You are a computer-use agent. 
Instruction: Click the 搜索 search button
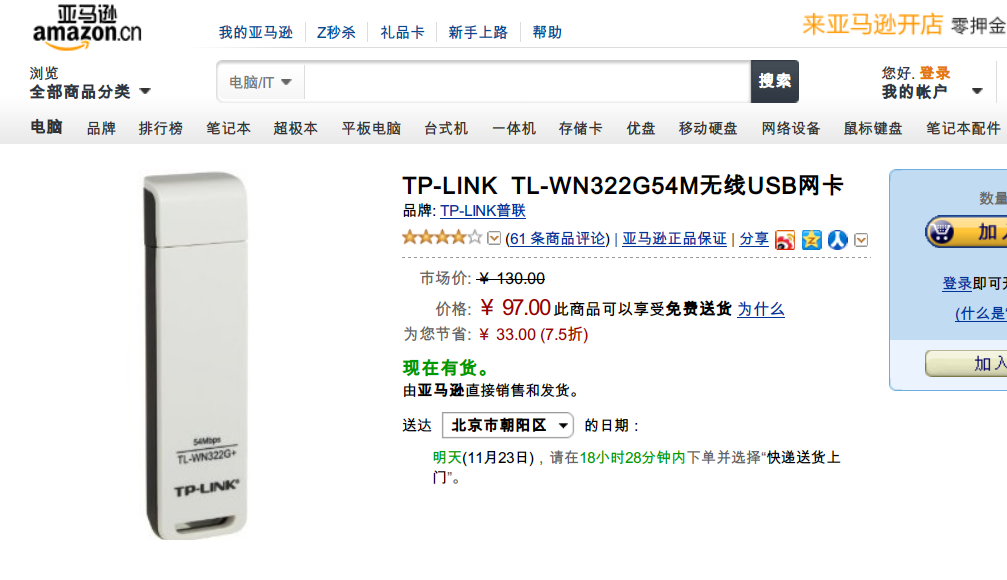click(x=775, y=82)
